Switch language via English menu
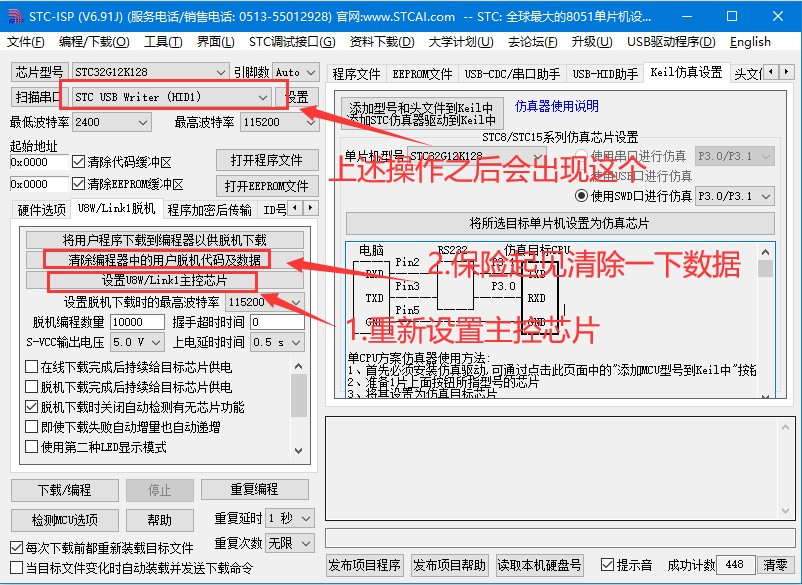The width and height of the screenshot is (802, 585). coord(750,42)
